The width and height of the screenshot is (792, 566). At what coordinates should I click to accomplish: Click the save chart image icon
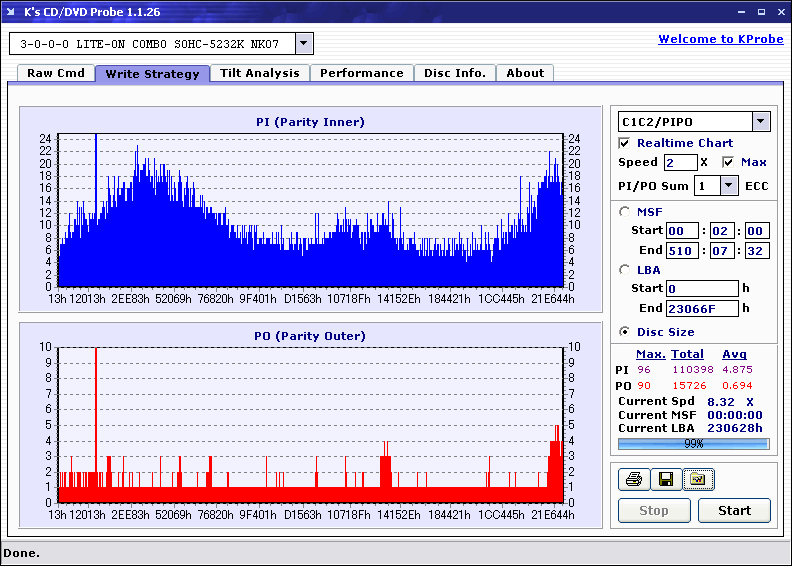point(697,480)
